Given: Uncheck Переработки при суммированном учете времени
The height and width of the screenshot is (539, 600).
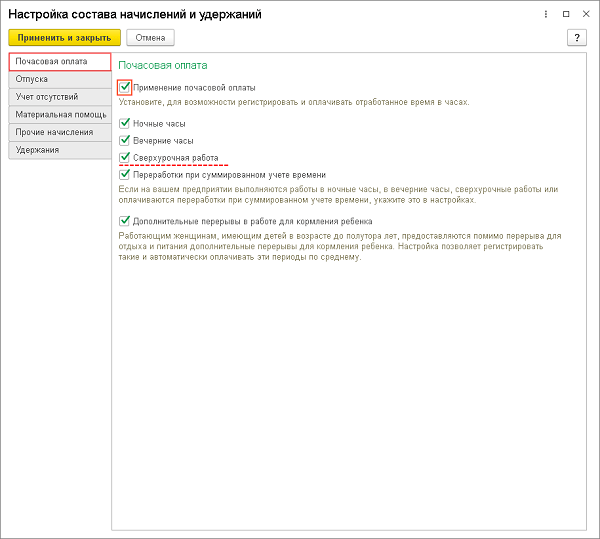Looking at the screenshot, I should click(125, 174).
